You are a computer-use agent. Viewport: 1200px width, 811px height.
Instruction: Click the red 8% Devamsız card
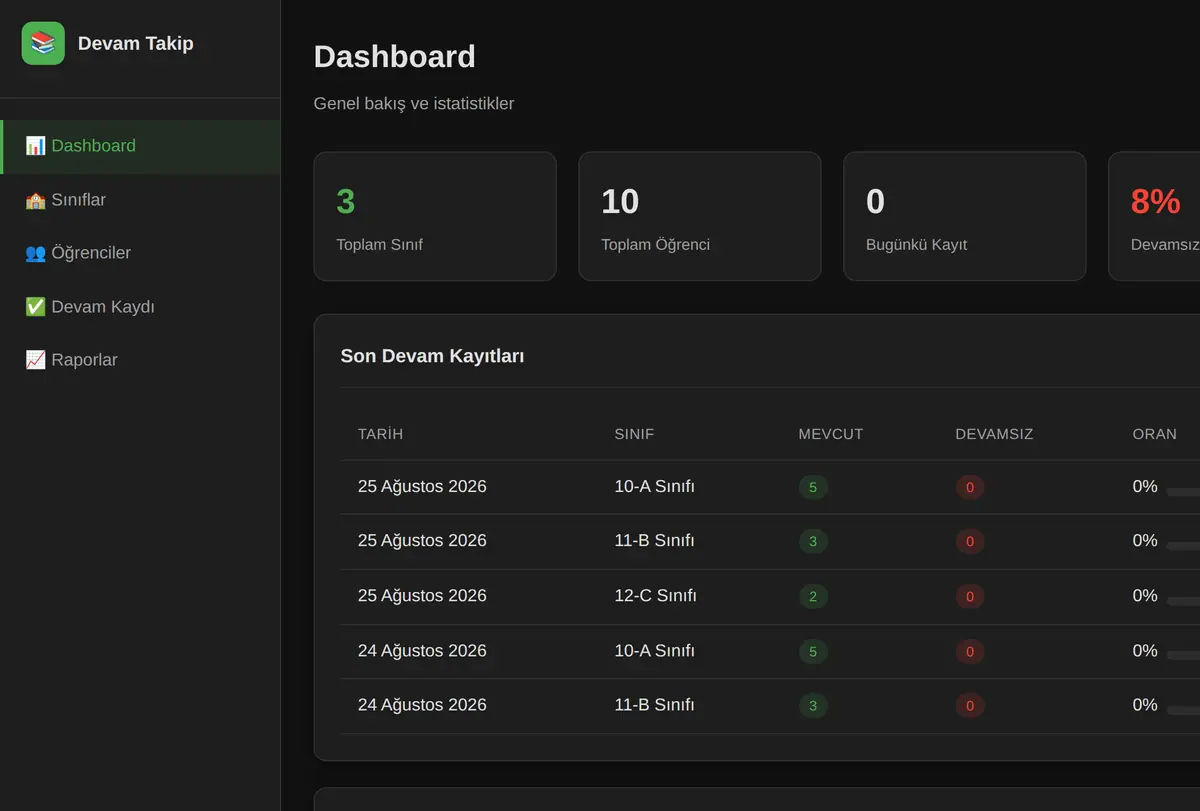[1154, 216]
